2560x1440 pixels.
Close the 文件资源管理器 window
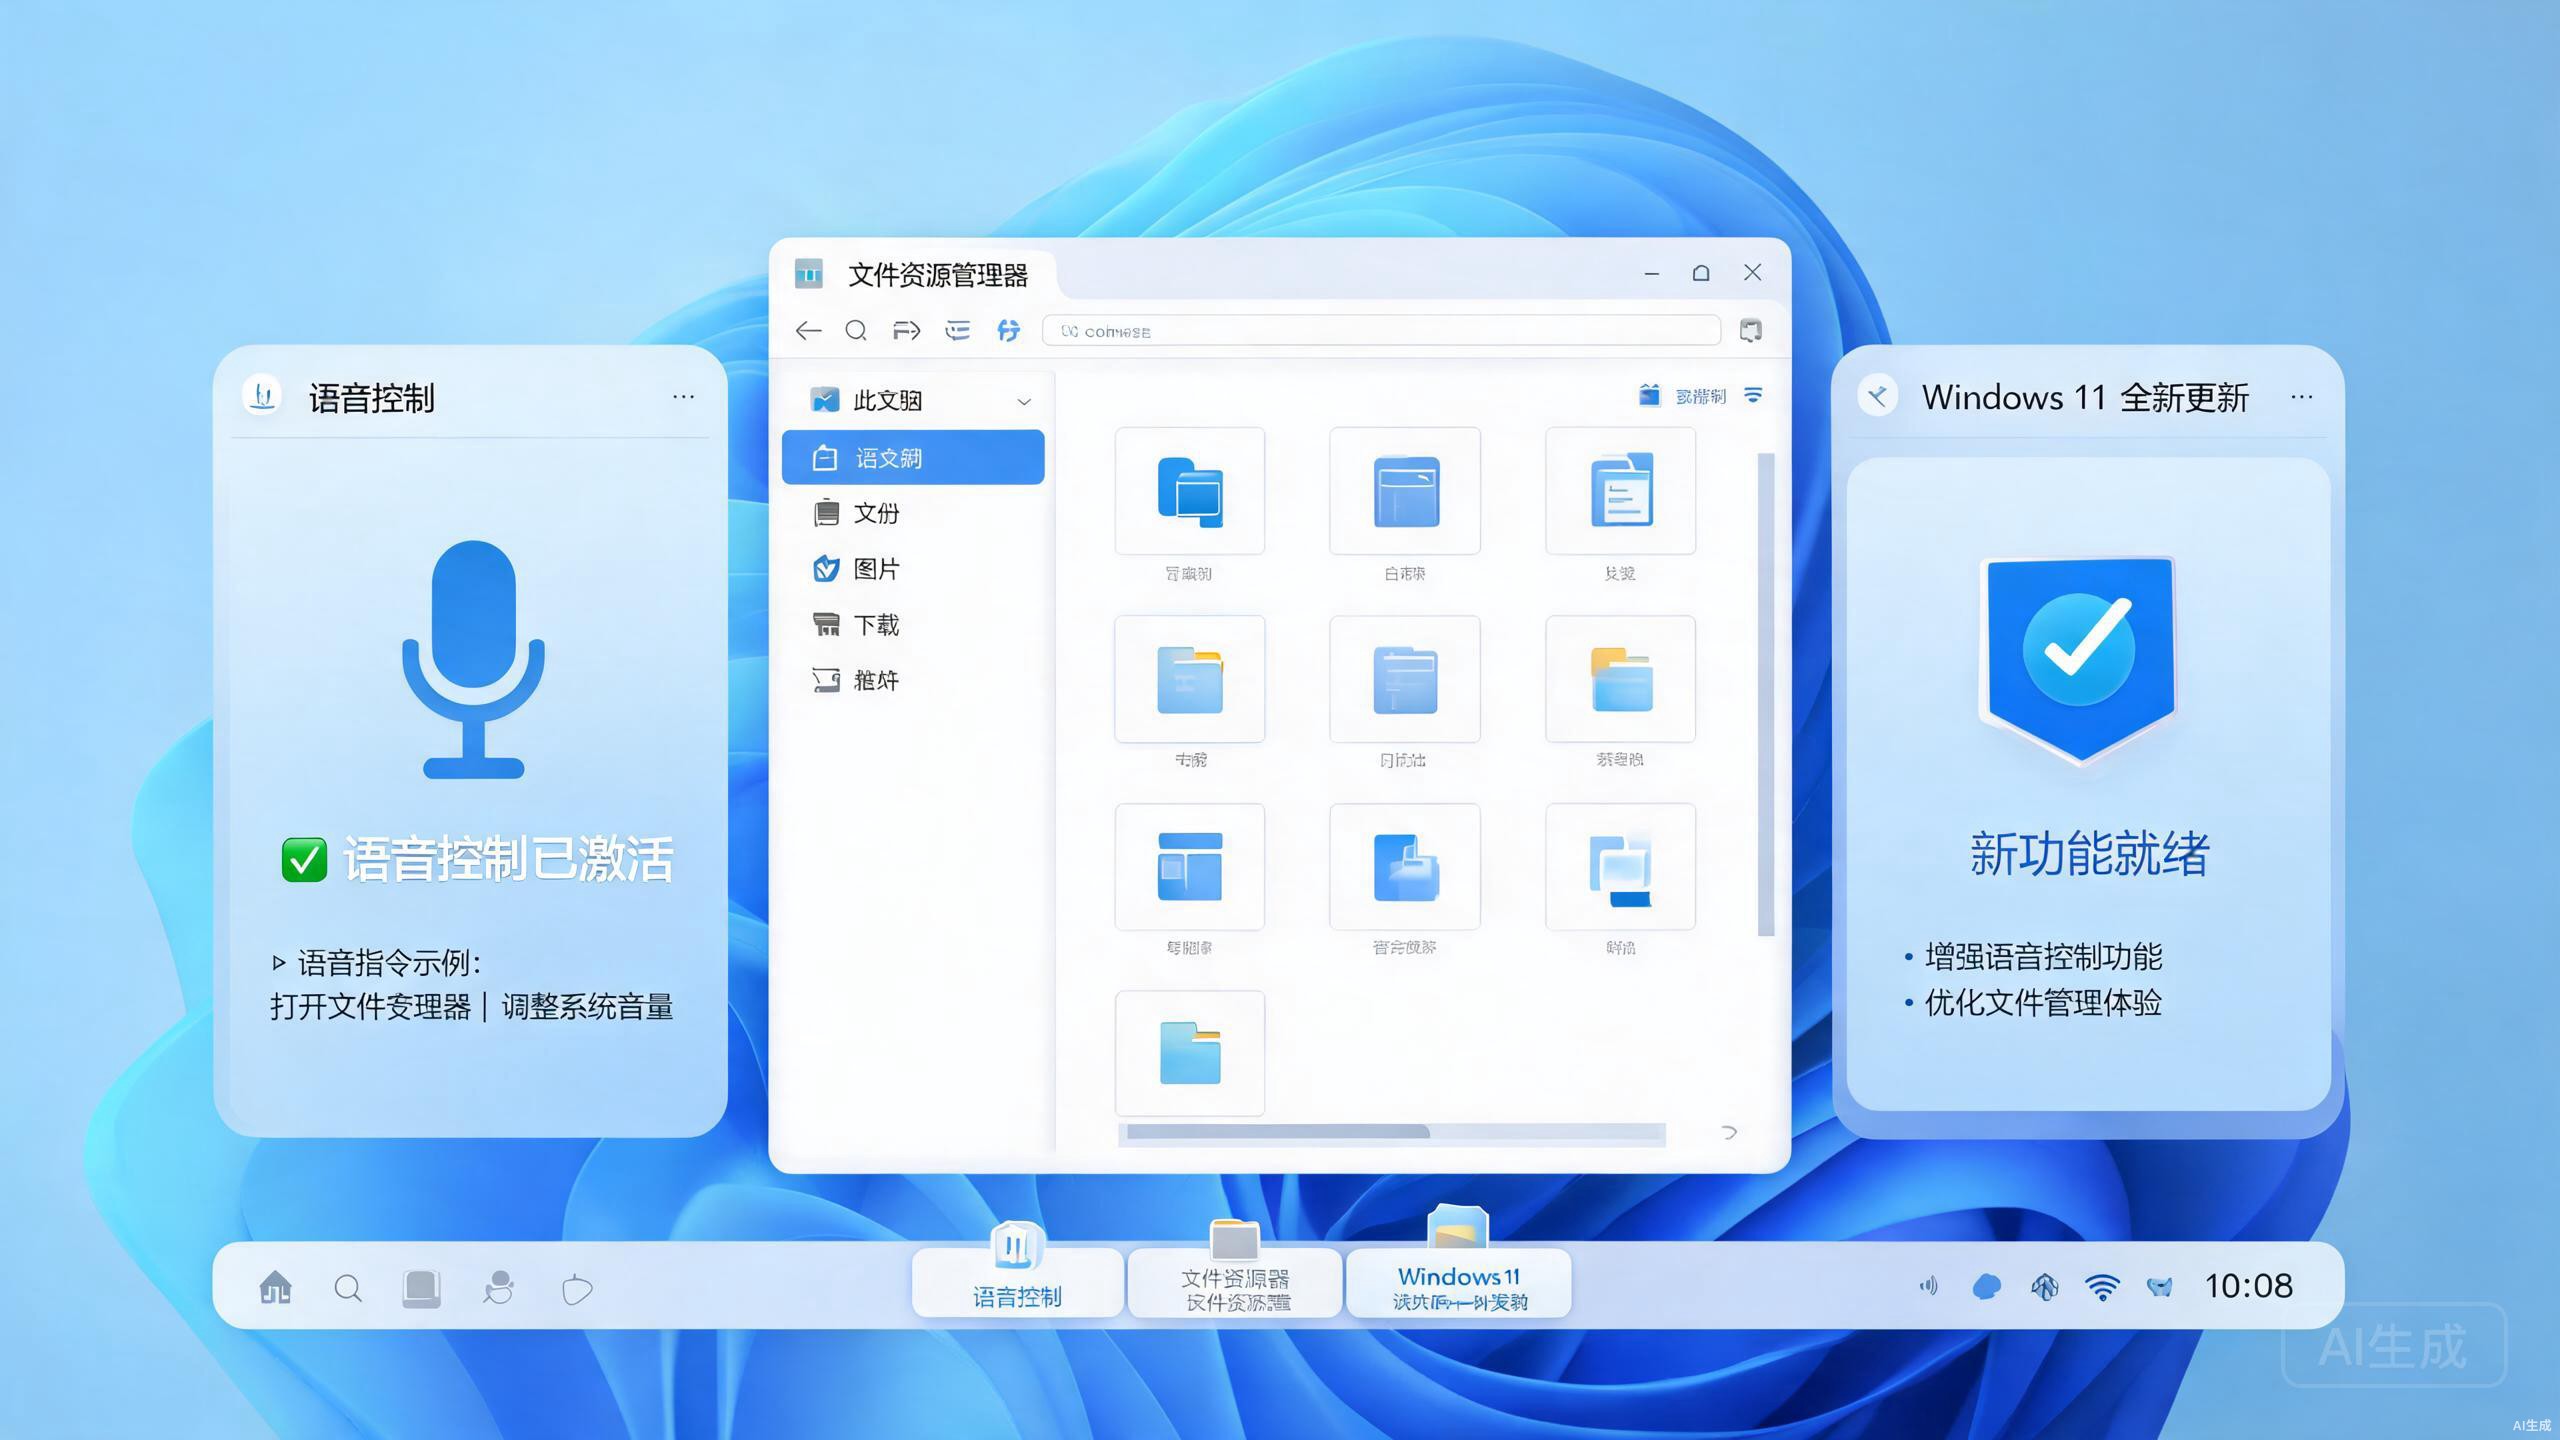coord(1752,272)
